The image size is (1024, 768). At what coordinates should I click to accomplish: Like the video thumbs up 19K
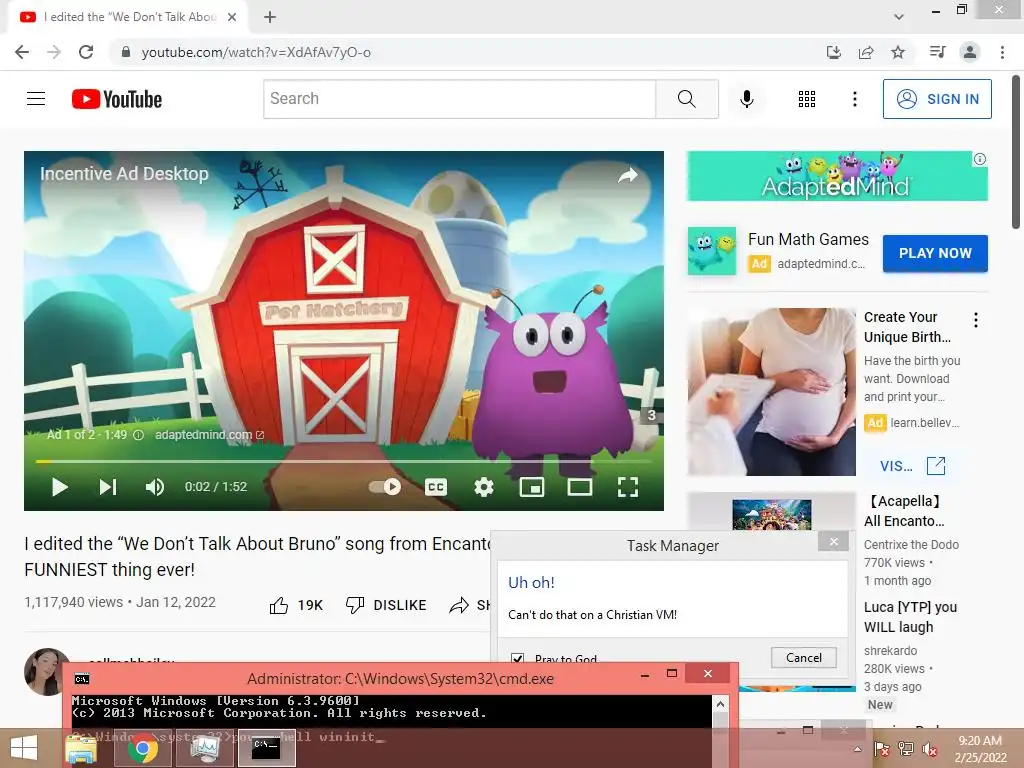[x=296, y=605]
